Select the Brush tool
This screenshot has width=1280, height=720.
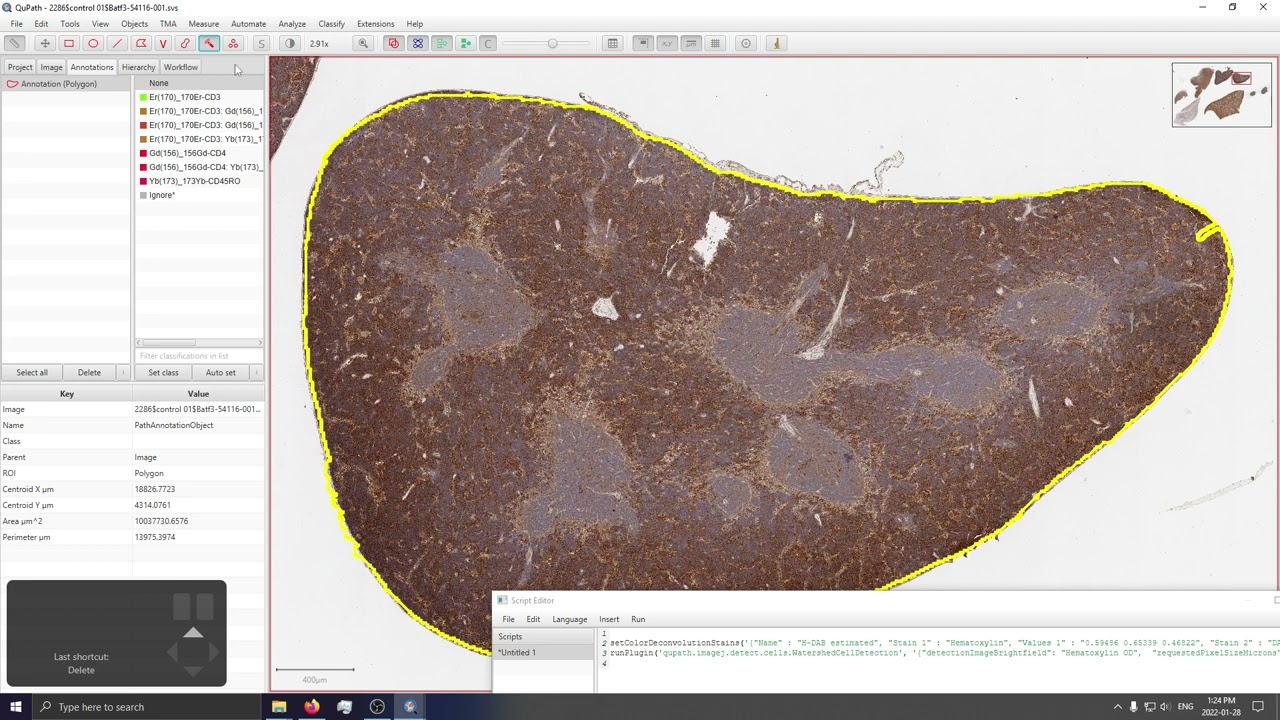coord(186,43)
